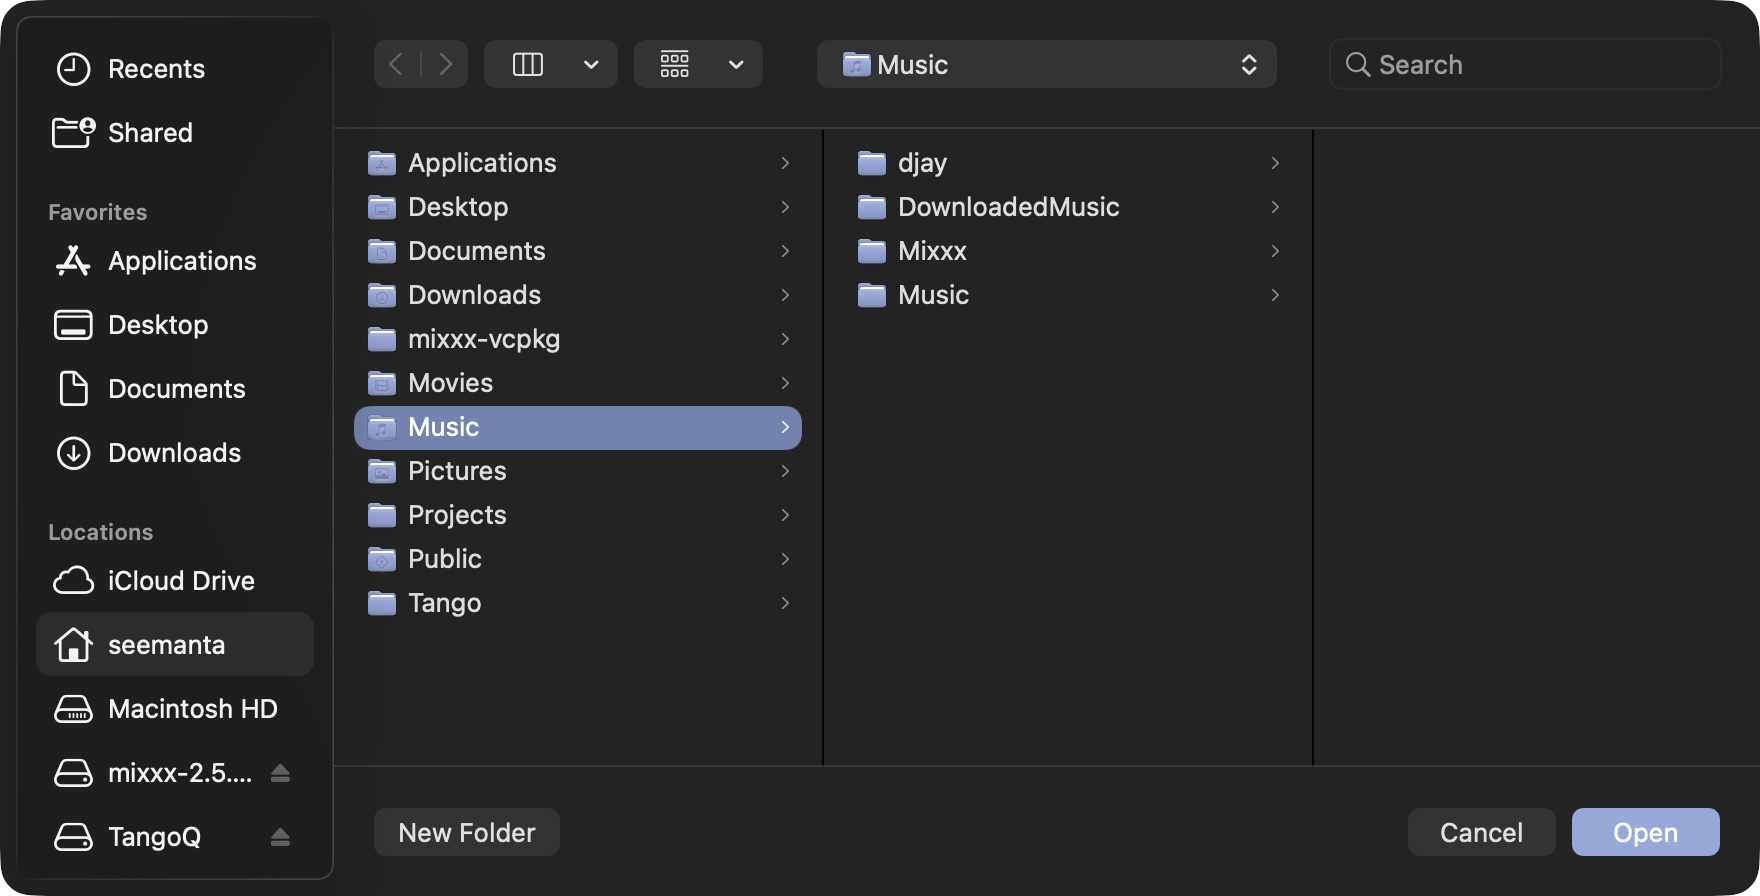The height and width of the screenshot is (896, 1760).
Task: Expand the djay folder chevron
Action: coord(1275,163)
